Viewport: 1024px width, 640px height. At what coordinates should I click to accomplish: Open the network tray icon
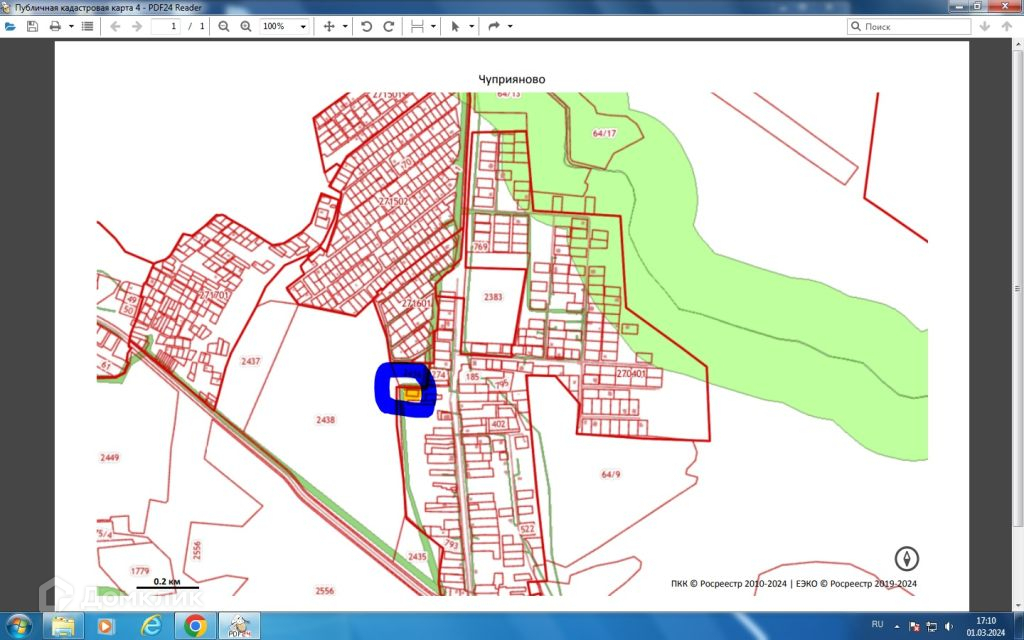coord(932,626)
